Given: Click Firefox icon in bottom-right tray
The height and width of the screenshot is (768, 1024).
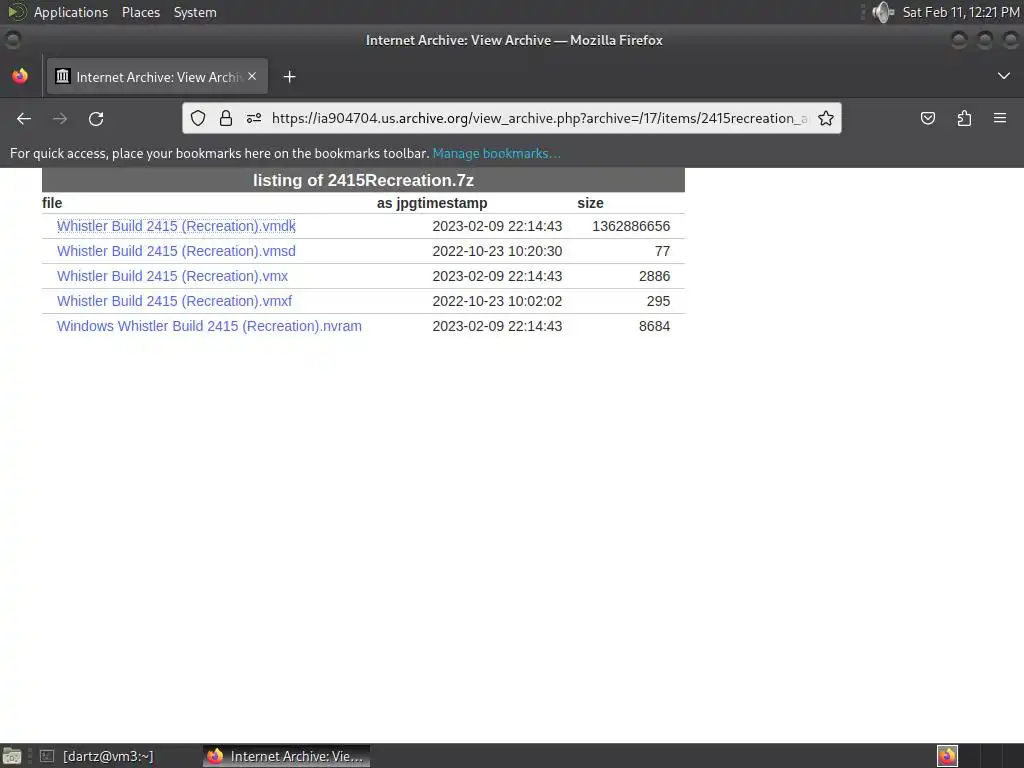Looking at the screenshot, I should pos(947,756).
